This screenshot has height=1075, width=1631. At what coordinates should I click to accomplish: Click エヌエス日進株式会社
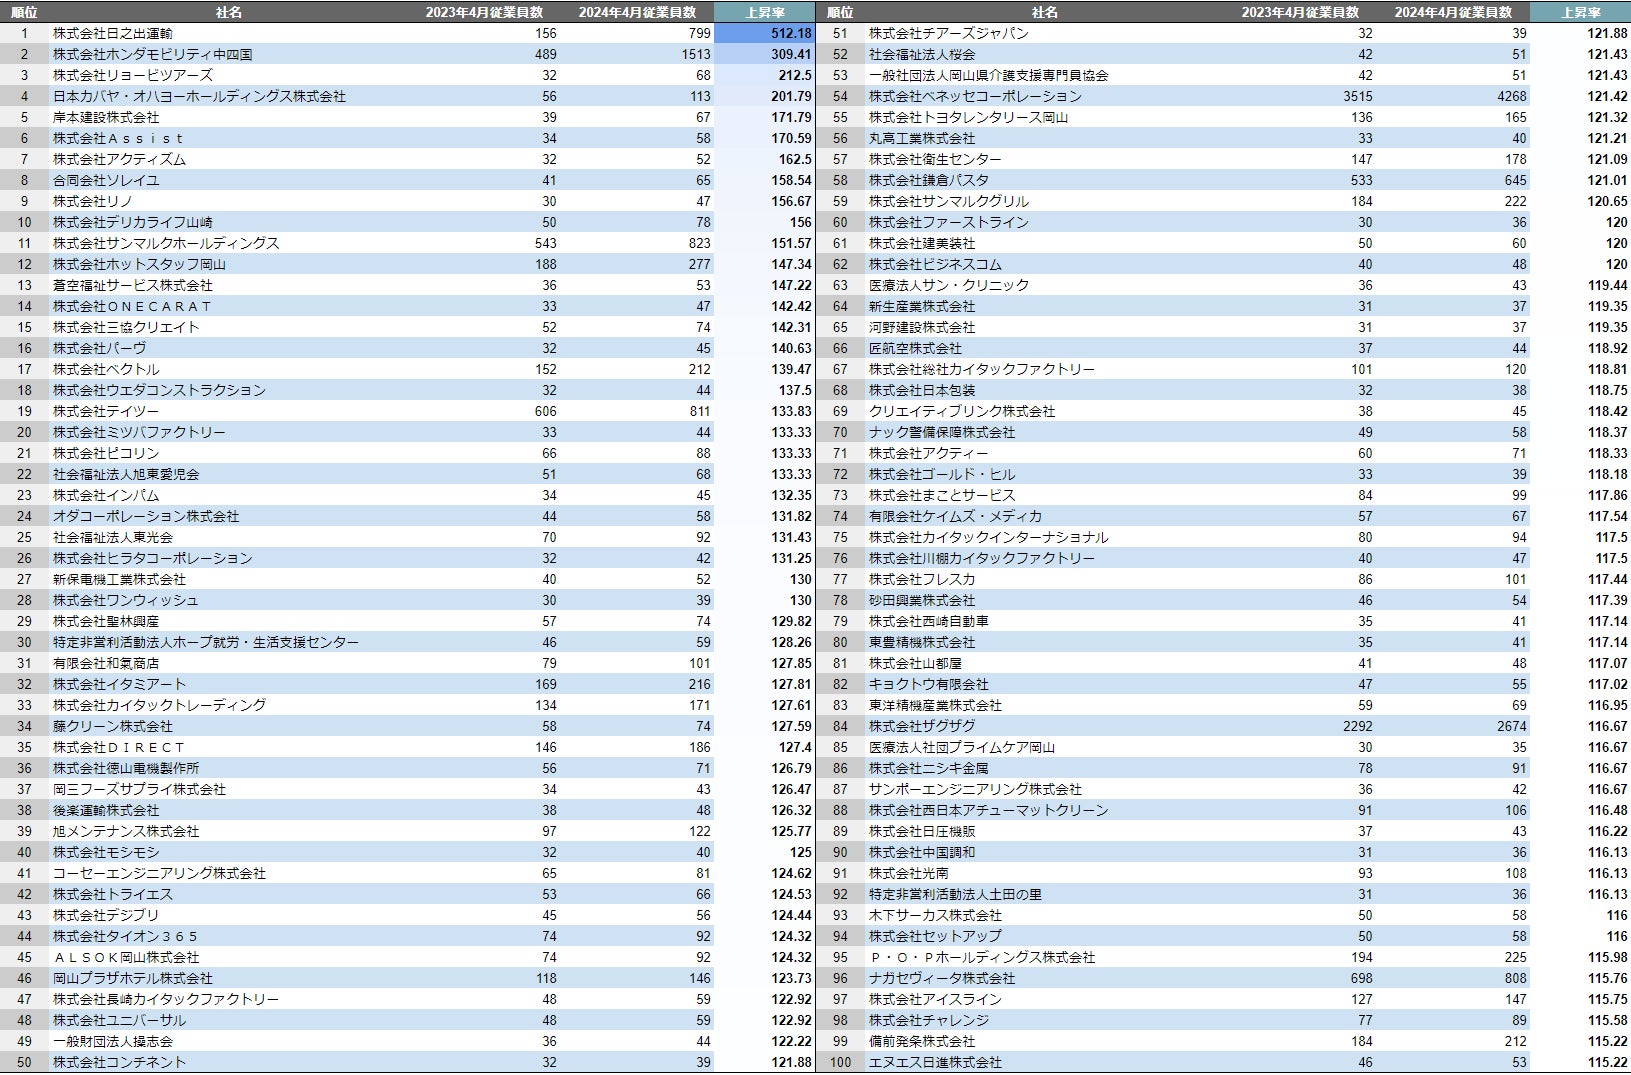935,1062
